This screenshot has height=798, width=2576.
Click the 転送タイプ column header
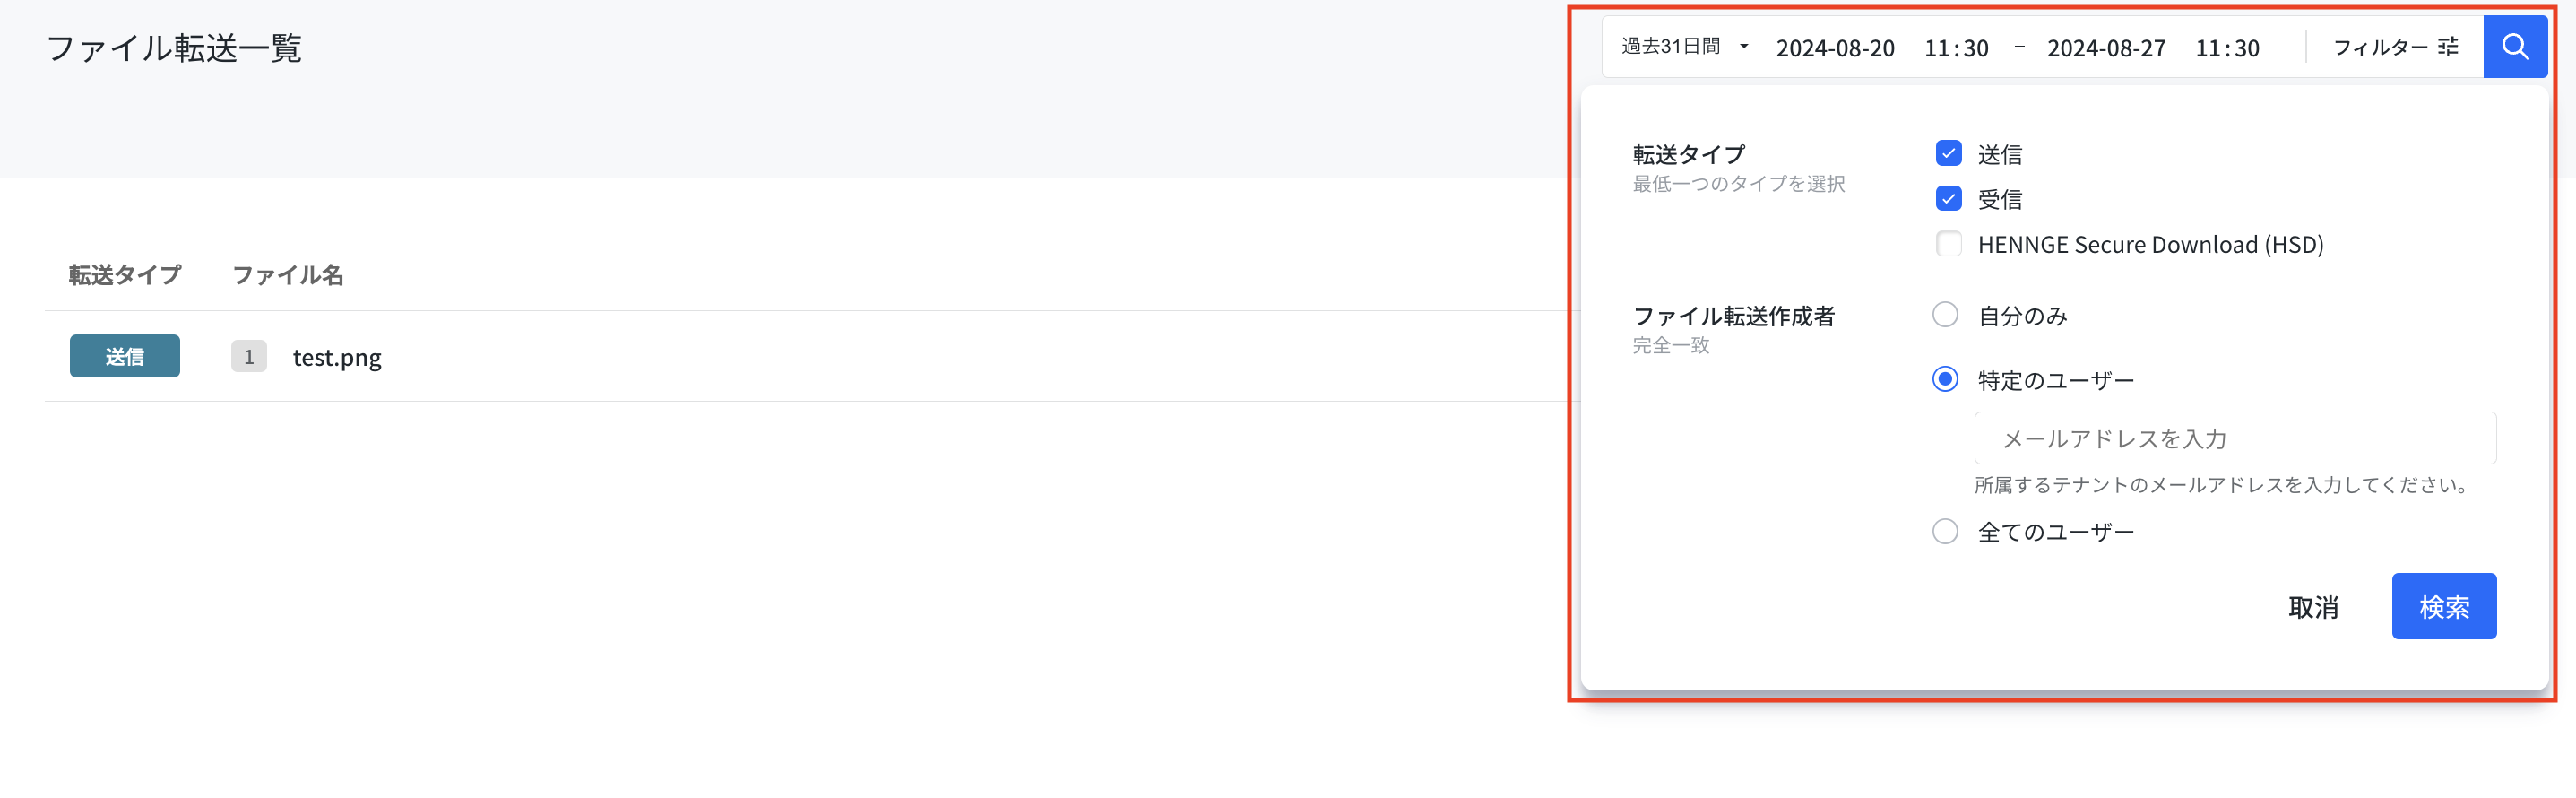pos(125,274)
